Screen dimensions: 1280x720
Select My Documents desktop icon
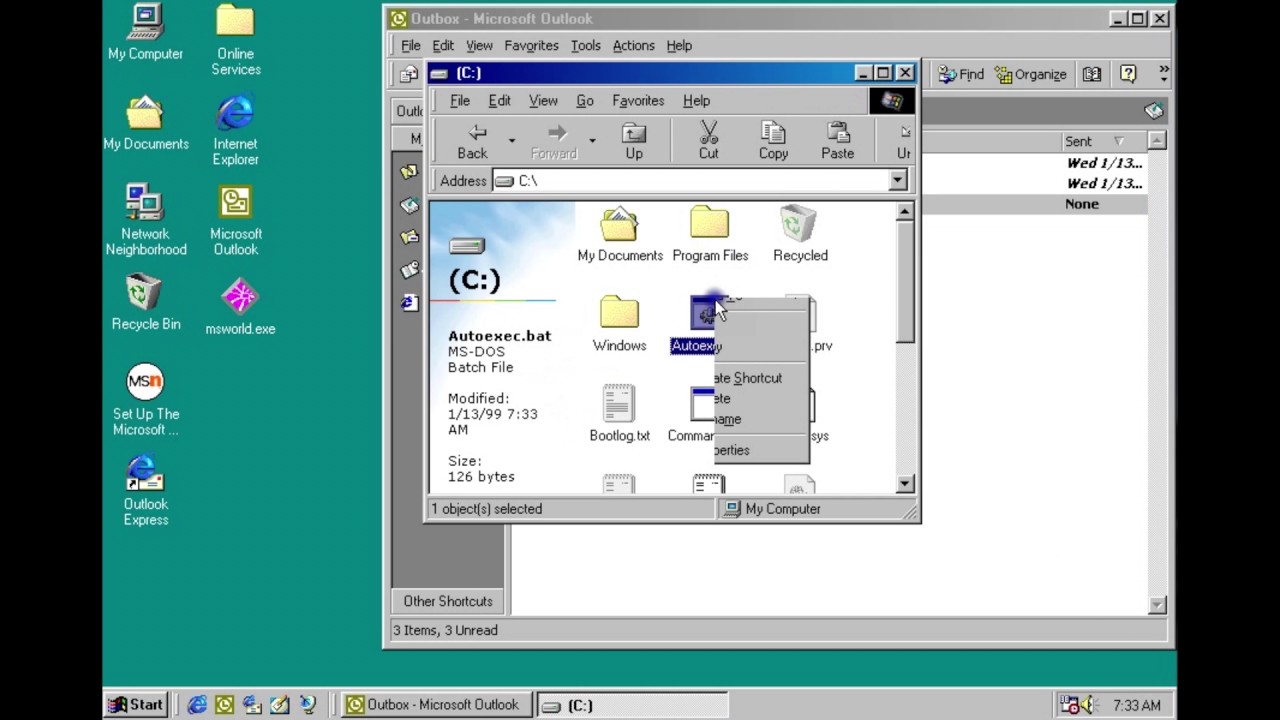(x=145, y=122)
